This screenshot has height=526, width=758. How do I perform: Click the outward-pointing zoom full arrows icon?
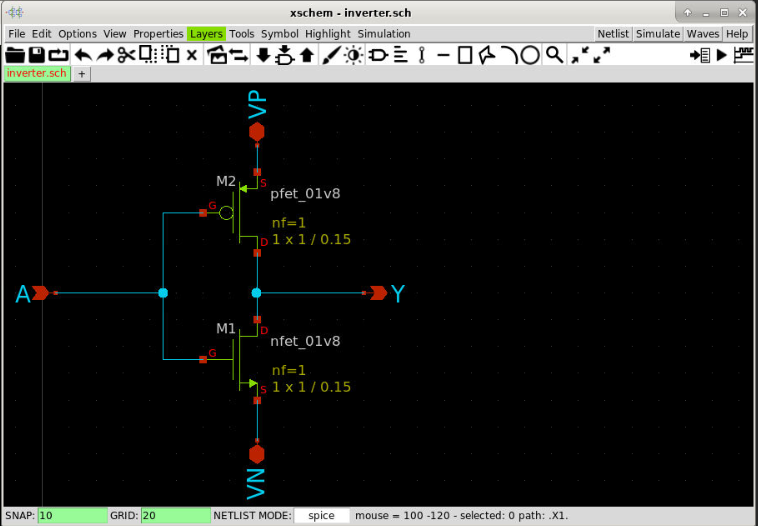pyautogui.click(x=602, y=55)
